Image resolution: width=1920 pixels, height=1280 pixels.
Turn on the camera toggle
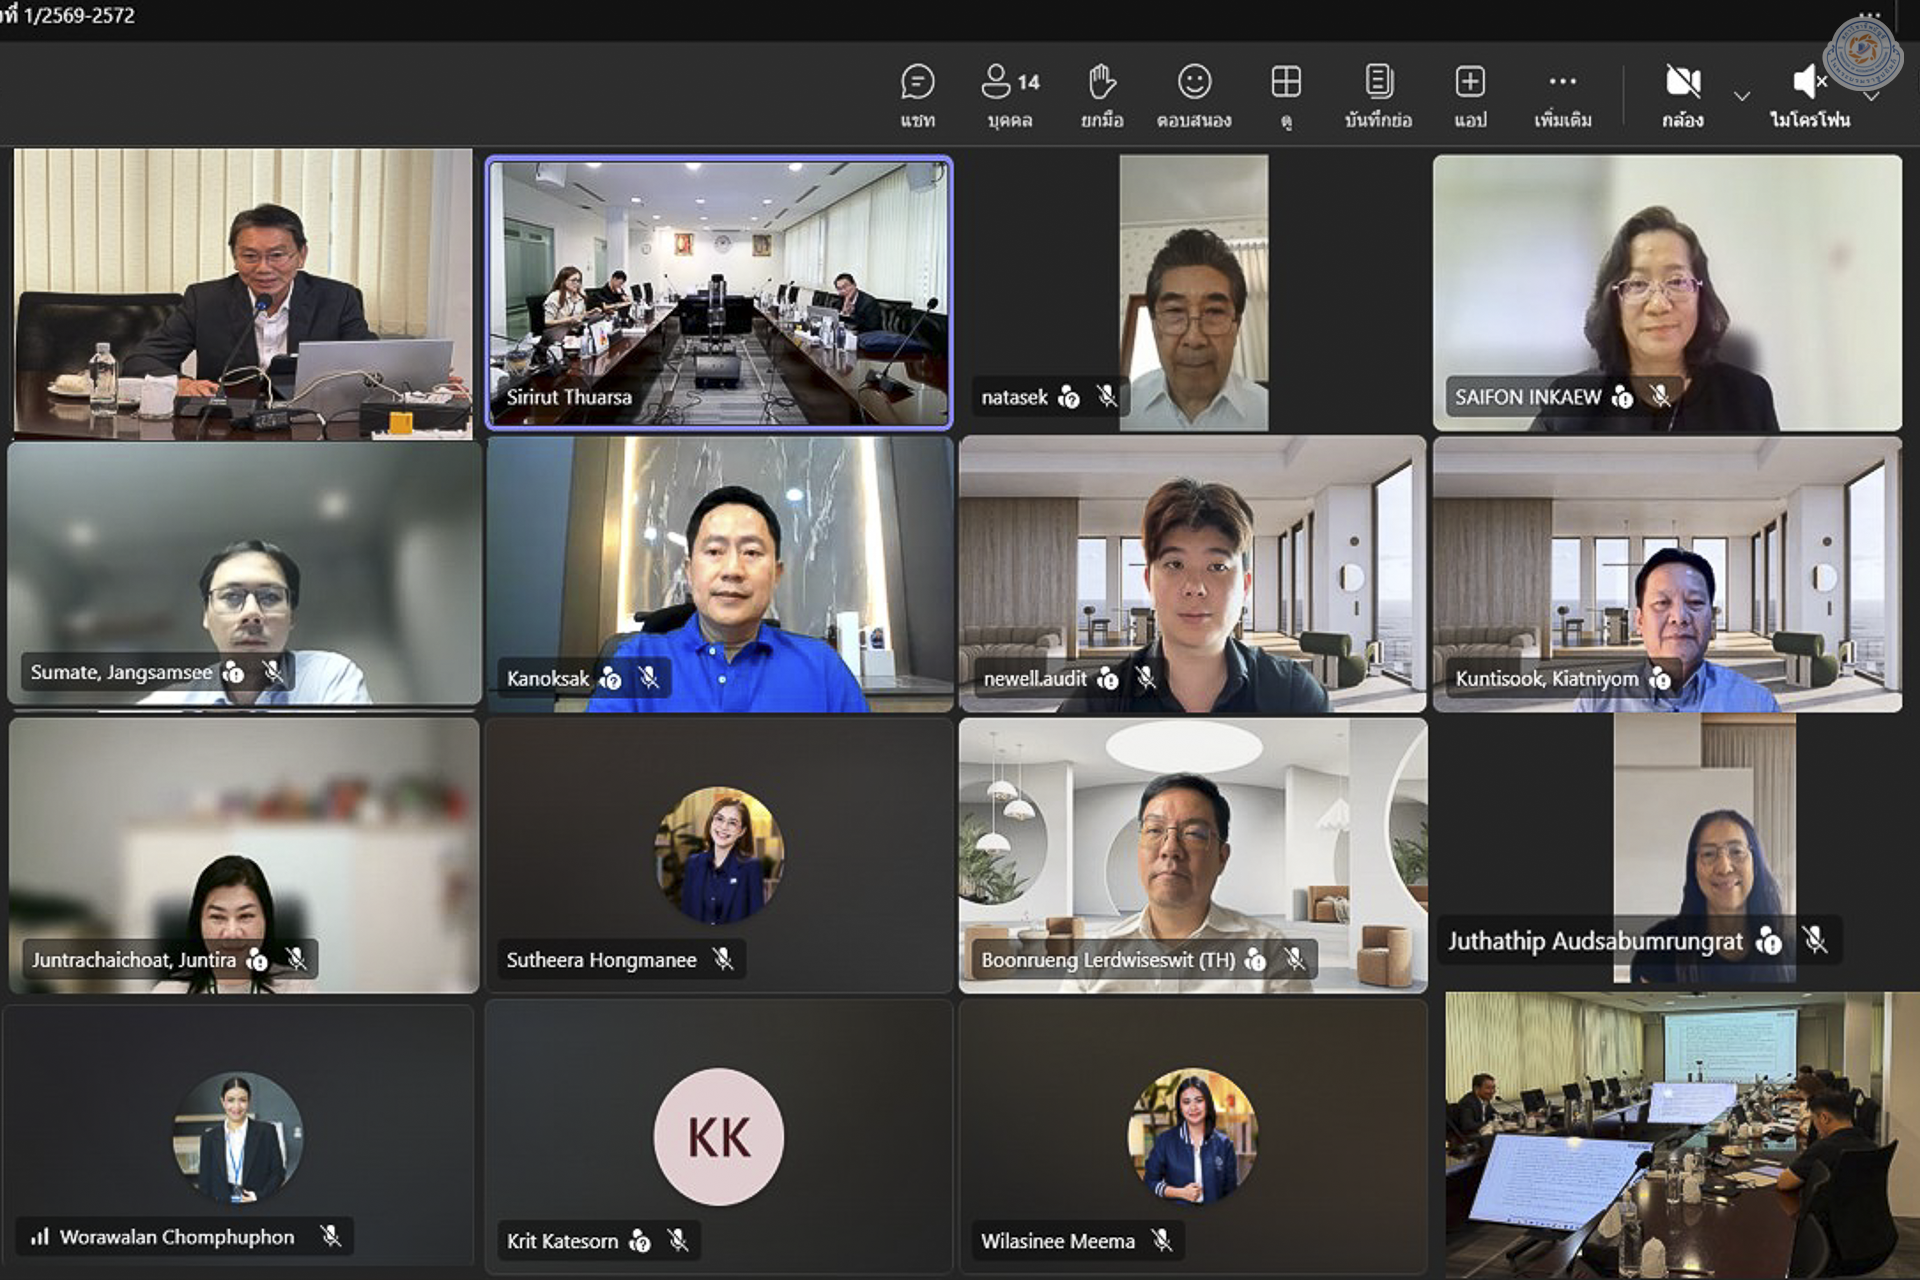coord(1683,82)
